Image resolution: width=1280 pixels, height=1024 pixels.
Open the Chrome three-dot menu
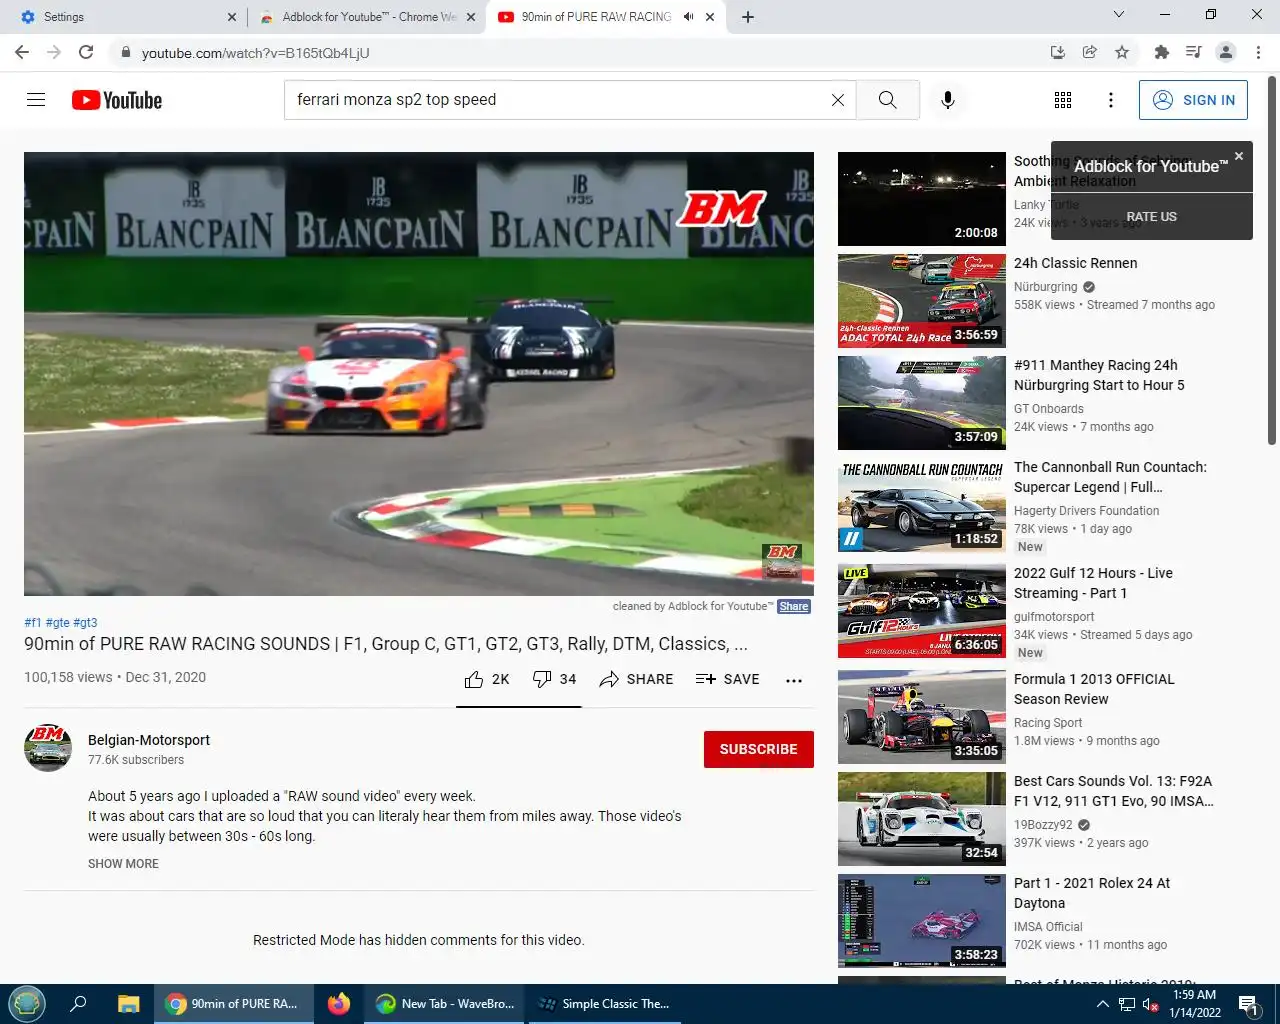coord(1258,52)
